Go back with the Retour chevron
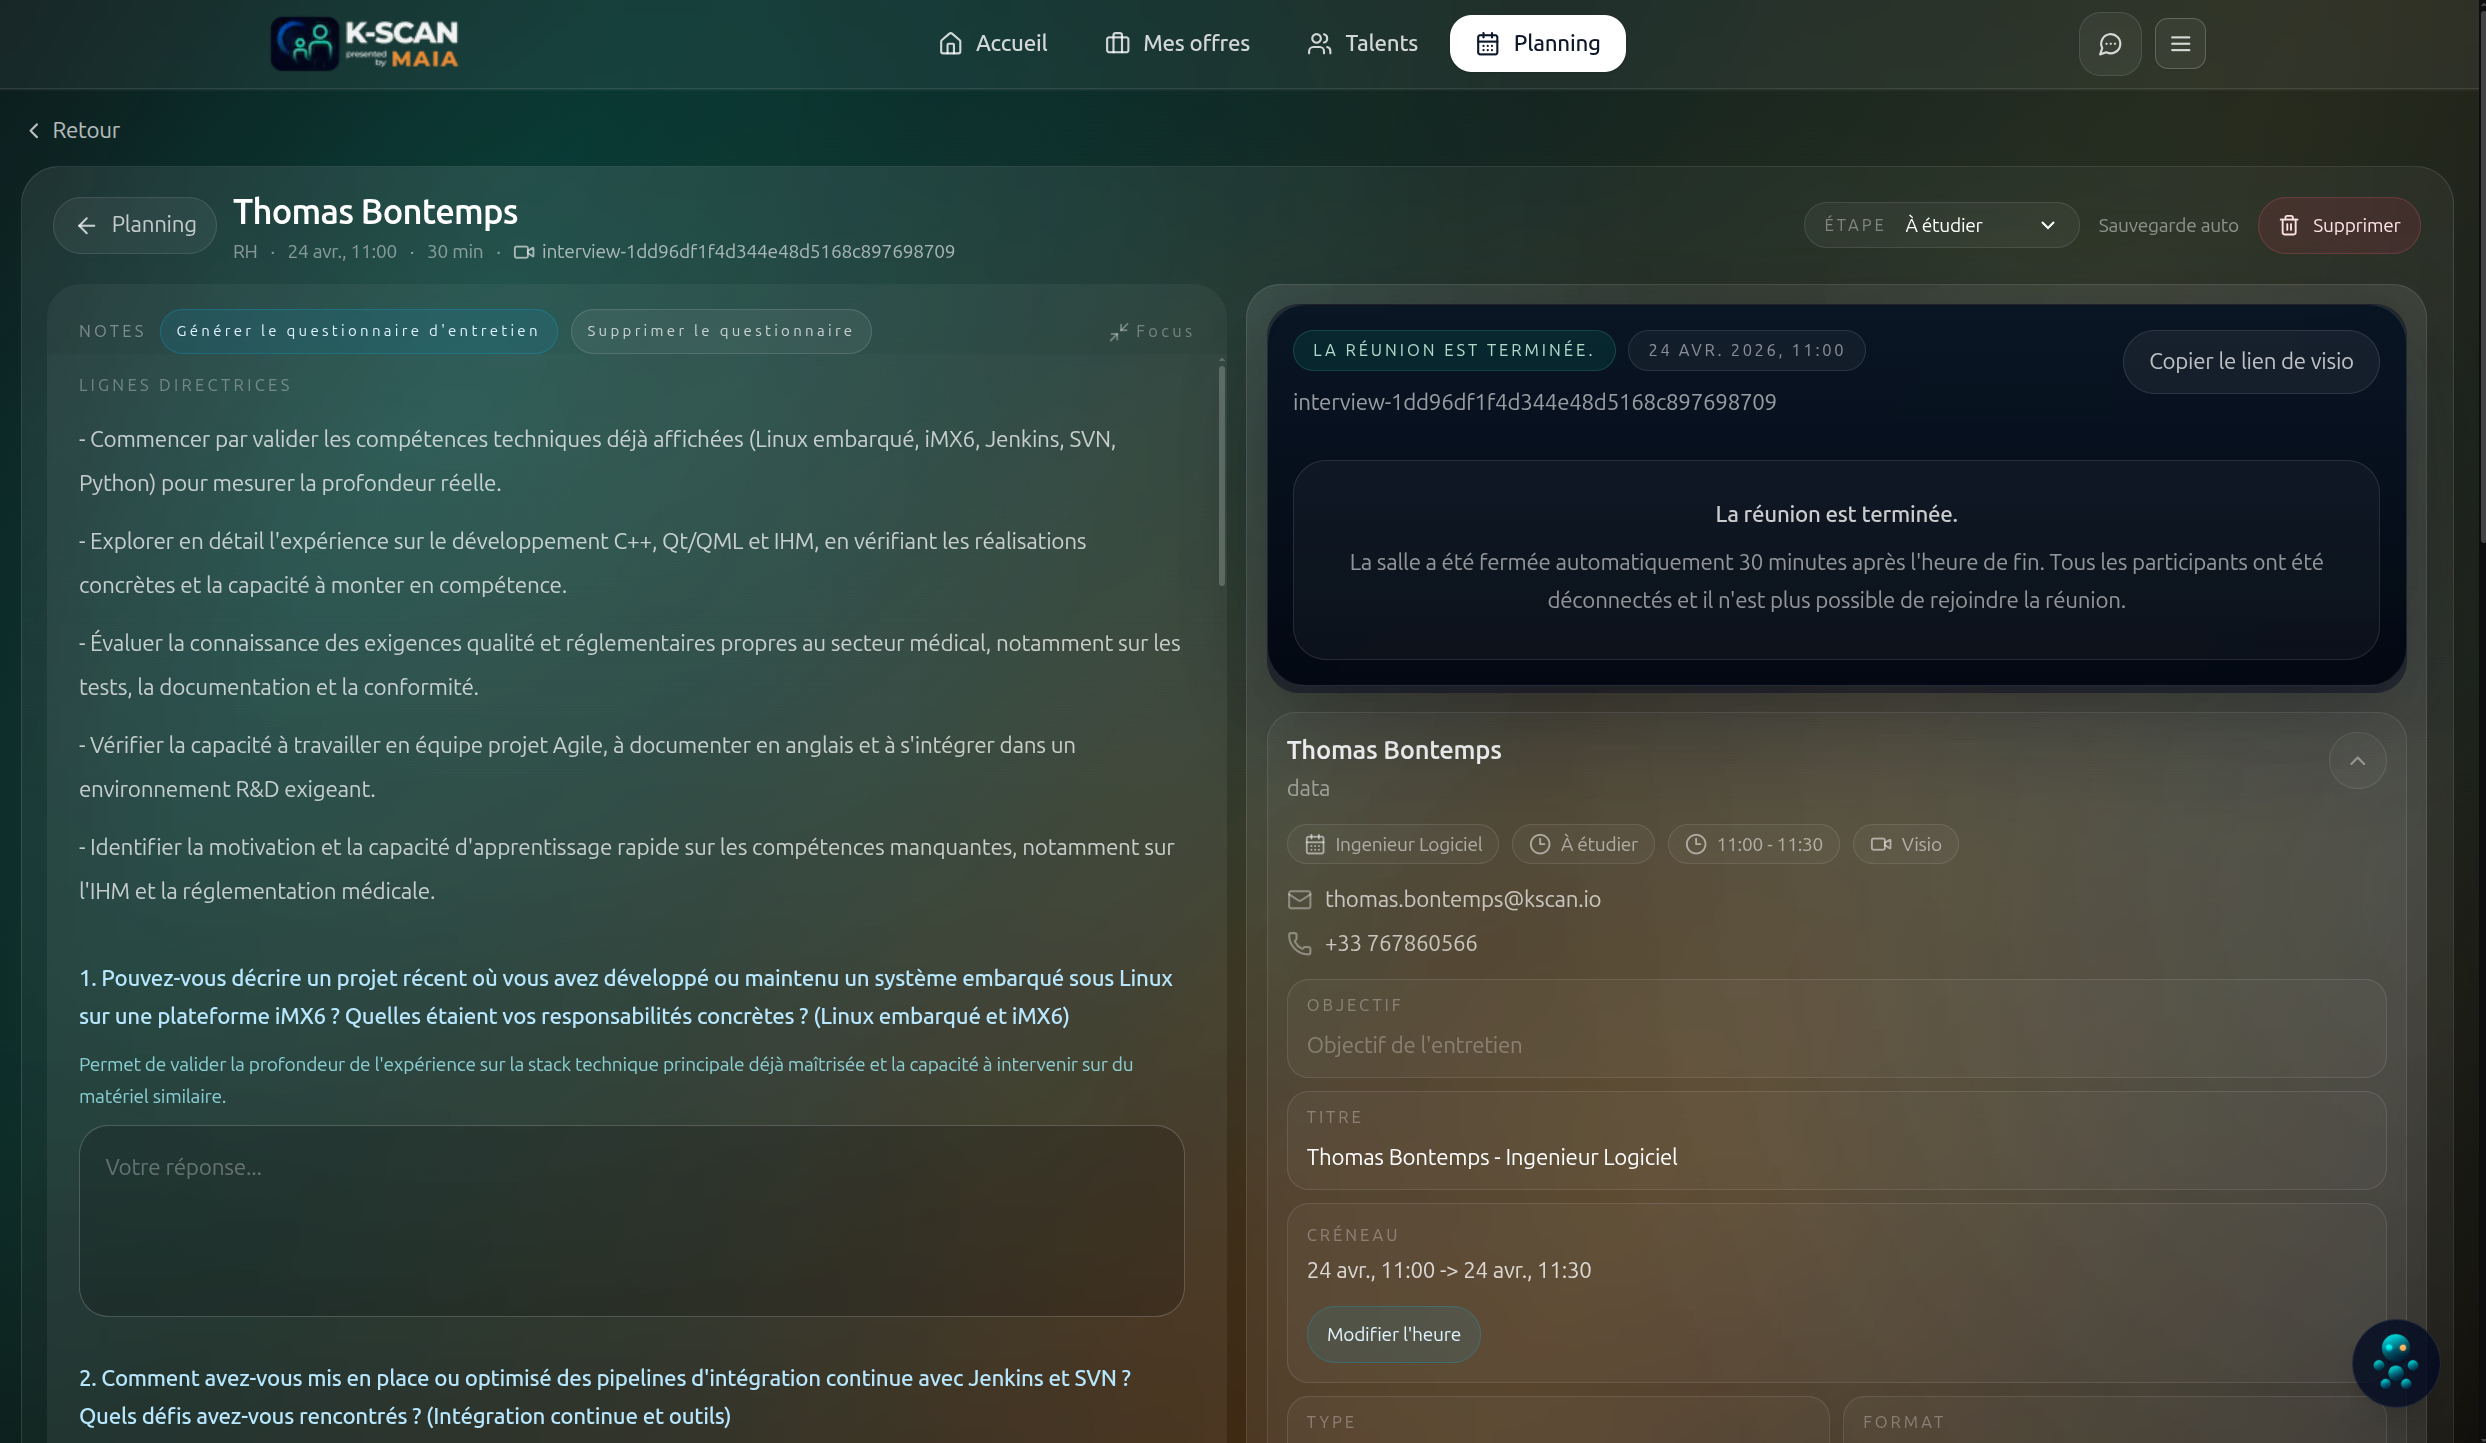 tap(34, 131)
